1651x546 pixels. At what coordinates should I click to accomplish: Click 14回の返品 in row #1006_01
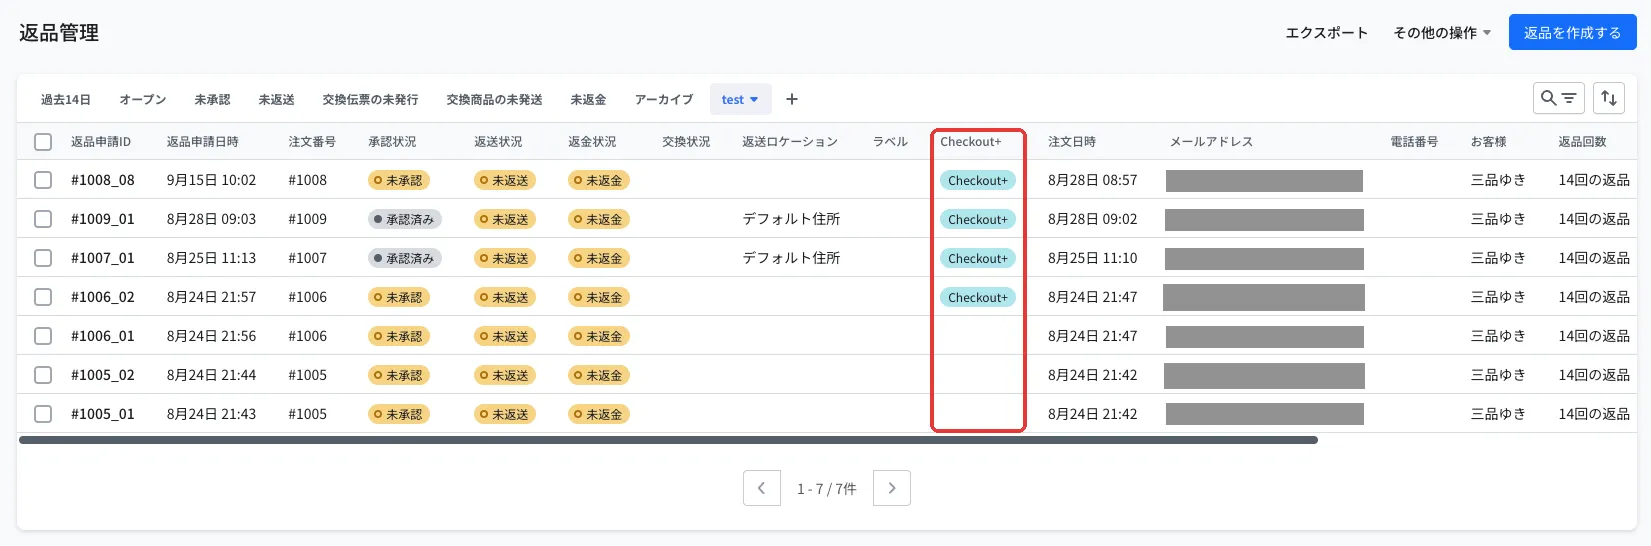point(1594,336)
